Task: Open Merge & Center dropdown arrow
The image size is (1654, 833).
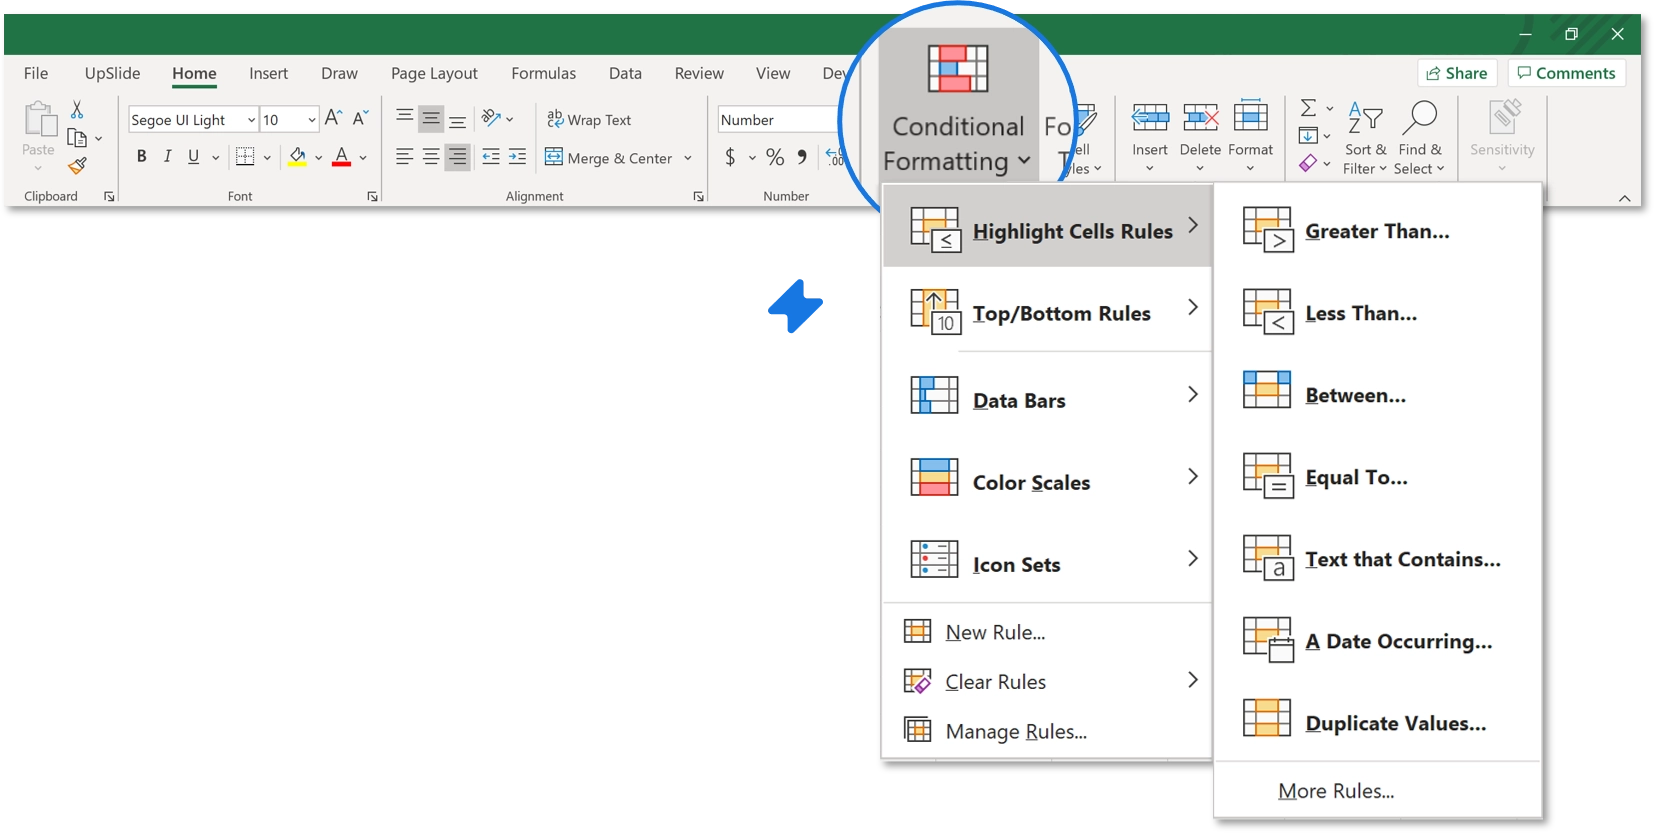Action: coord(688,158)
